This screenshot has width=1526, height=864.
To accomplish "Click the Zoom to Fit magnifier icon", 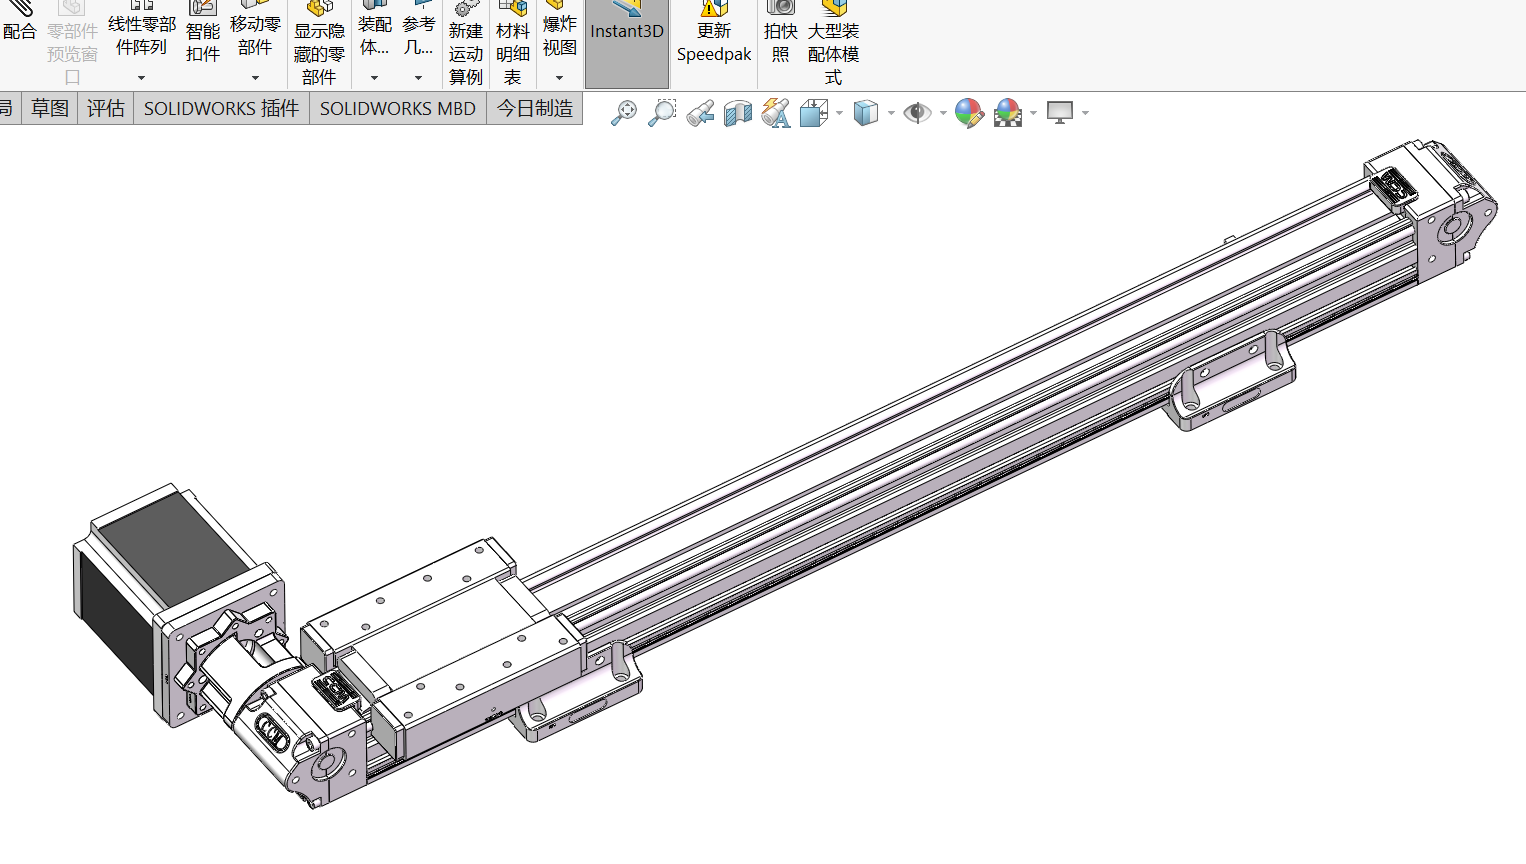I will 624,113.
